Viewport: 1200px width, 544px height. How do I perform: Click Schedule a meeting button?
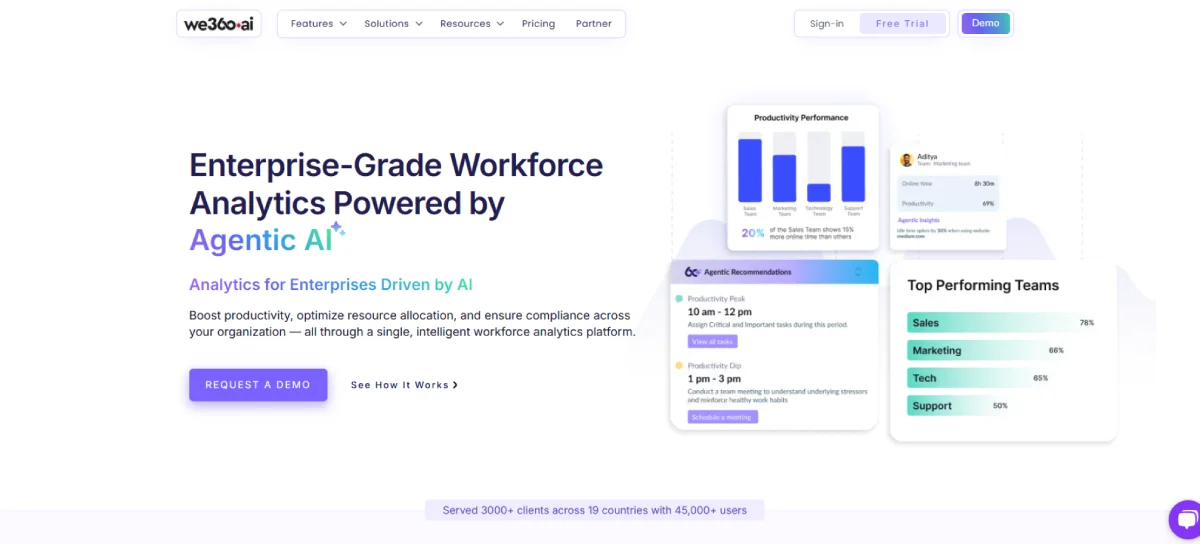[722, 417]
